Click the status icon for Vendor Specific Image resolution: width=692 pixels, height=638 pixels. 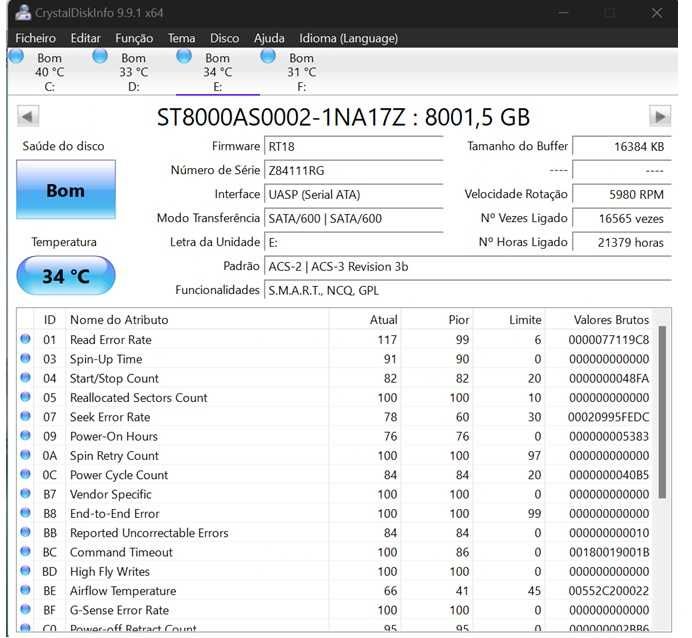[x=25, y=493]
